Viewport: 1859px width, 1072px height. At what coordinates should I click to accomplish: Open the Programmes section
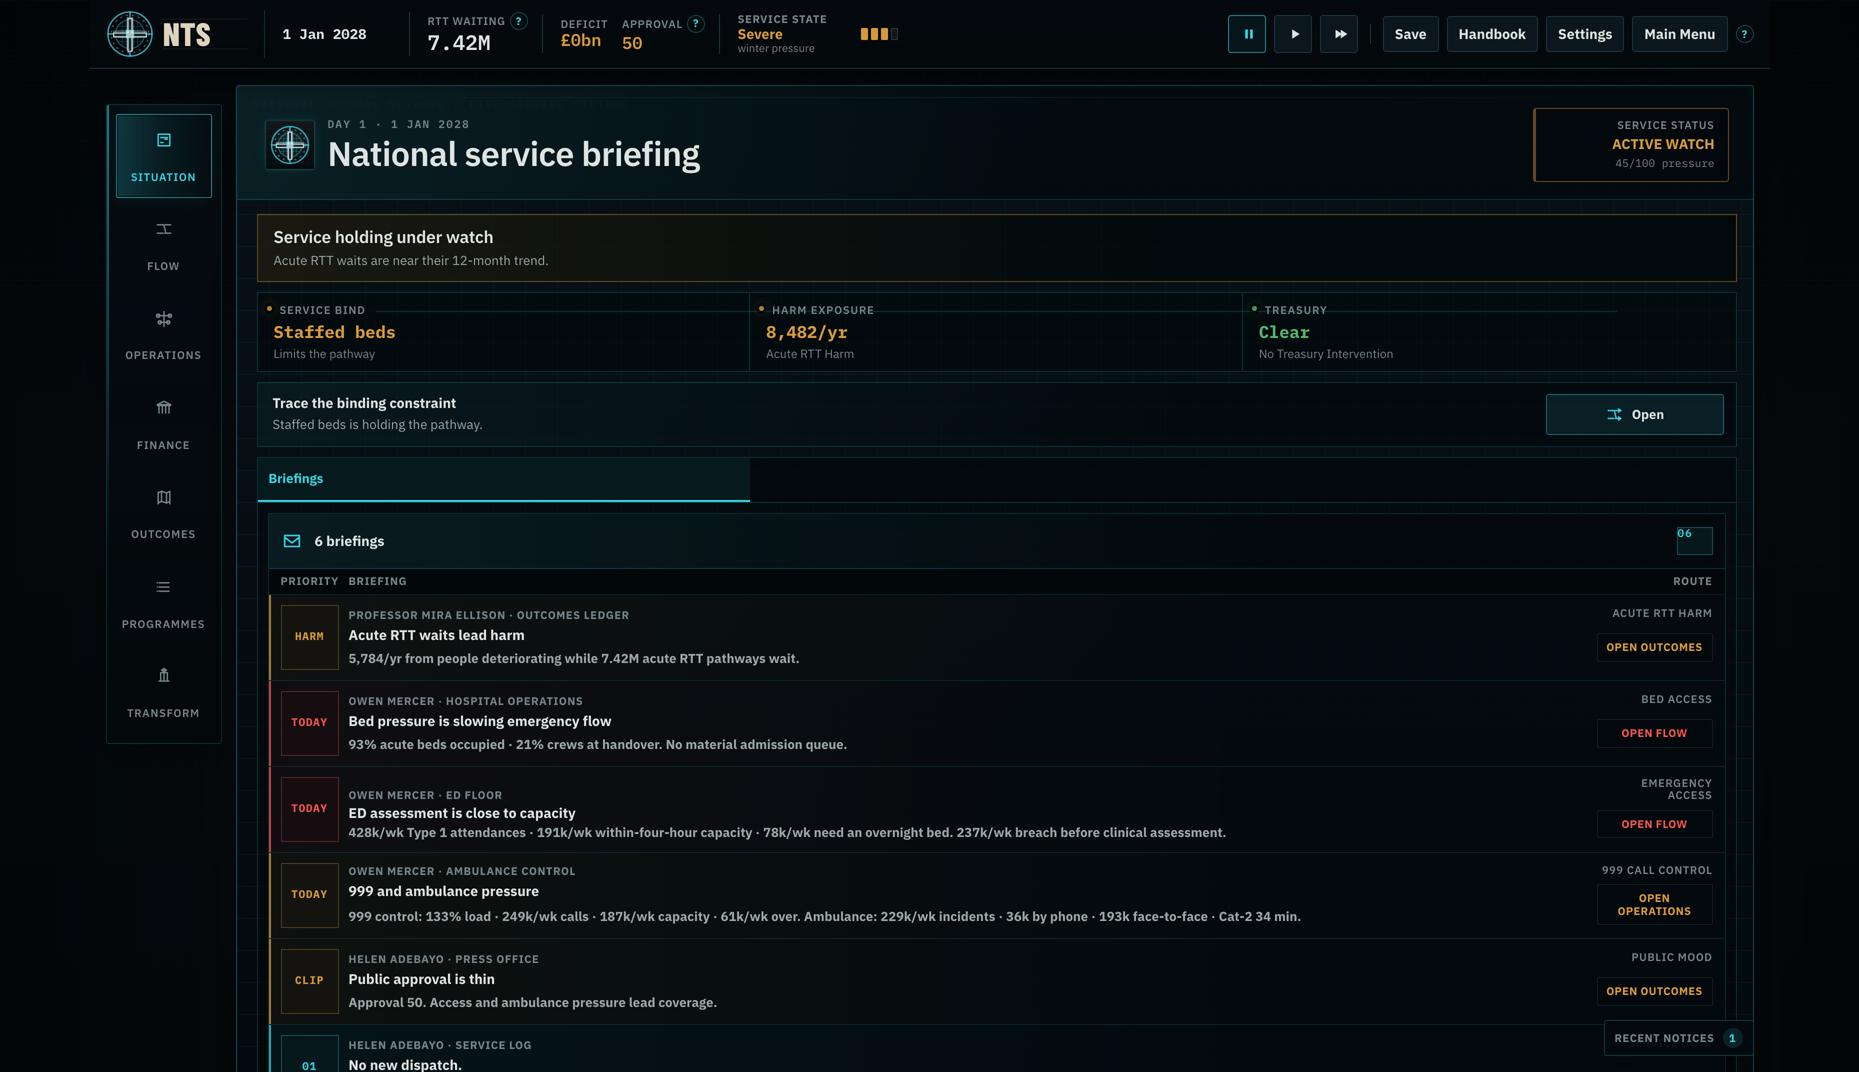coord(164,603)
